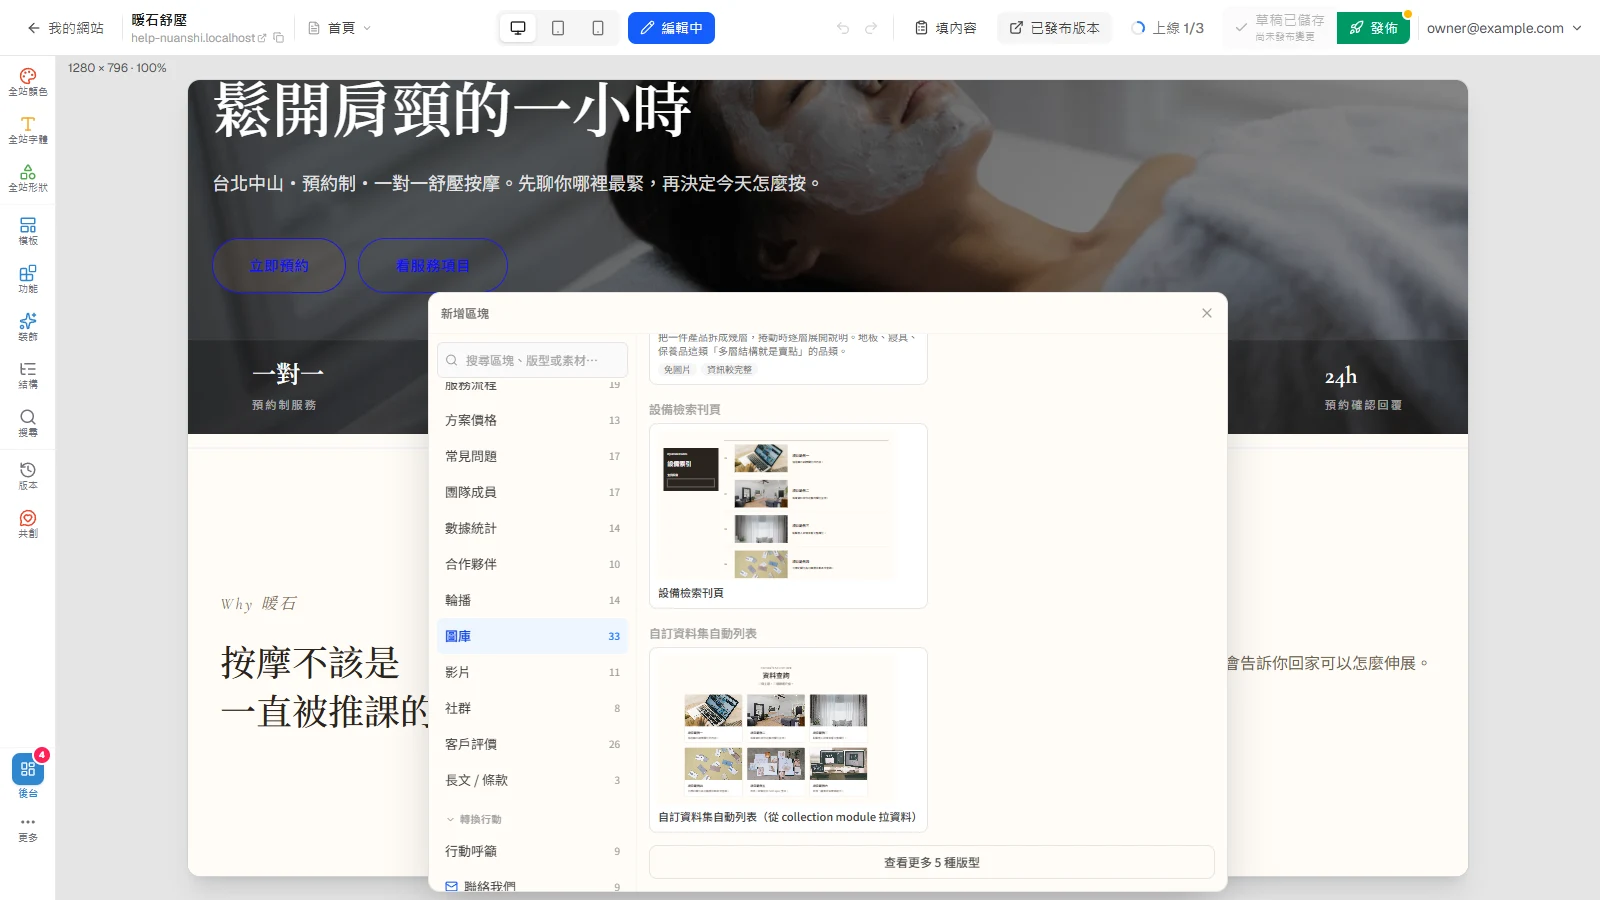Open the 已發布版本 published version

coord(1055,28)
